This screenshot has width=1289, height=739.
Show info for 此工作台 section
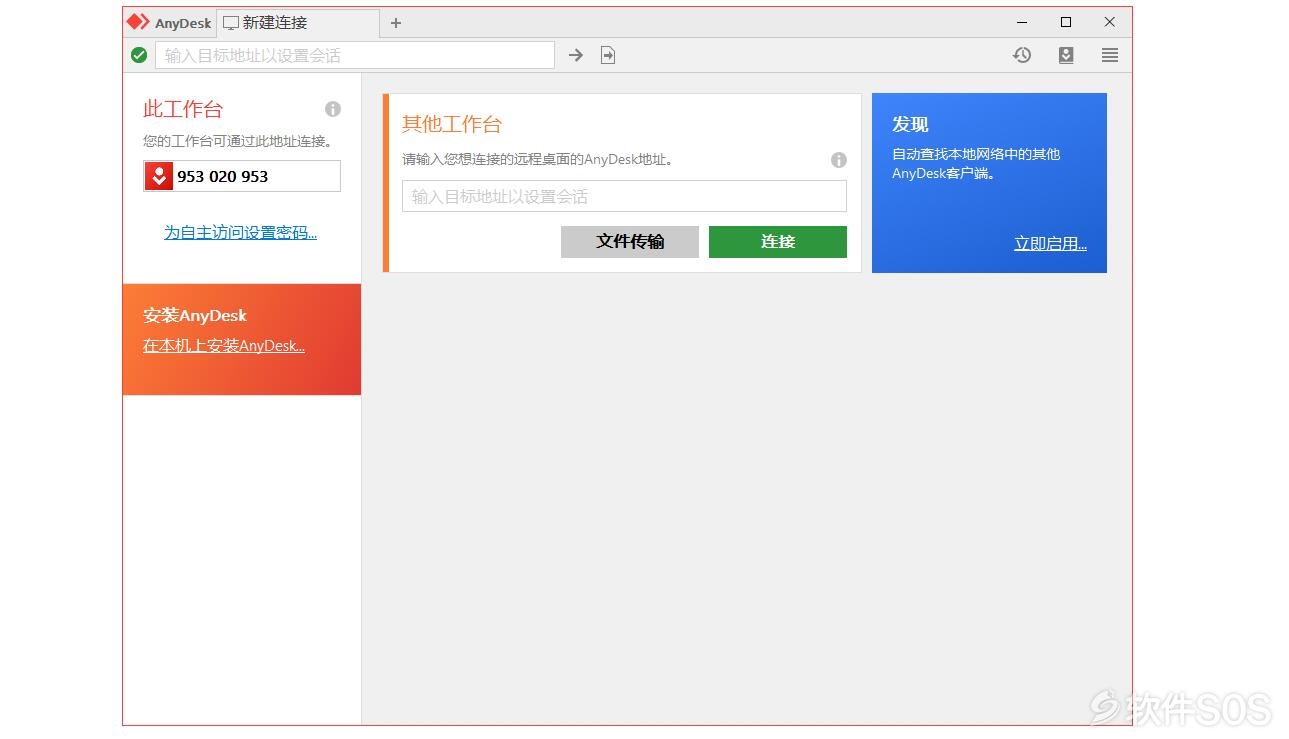point(333,109)
